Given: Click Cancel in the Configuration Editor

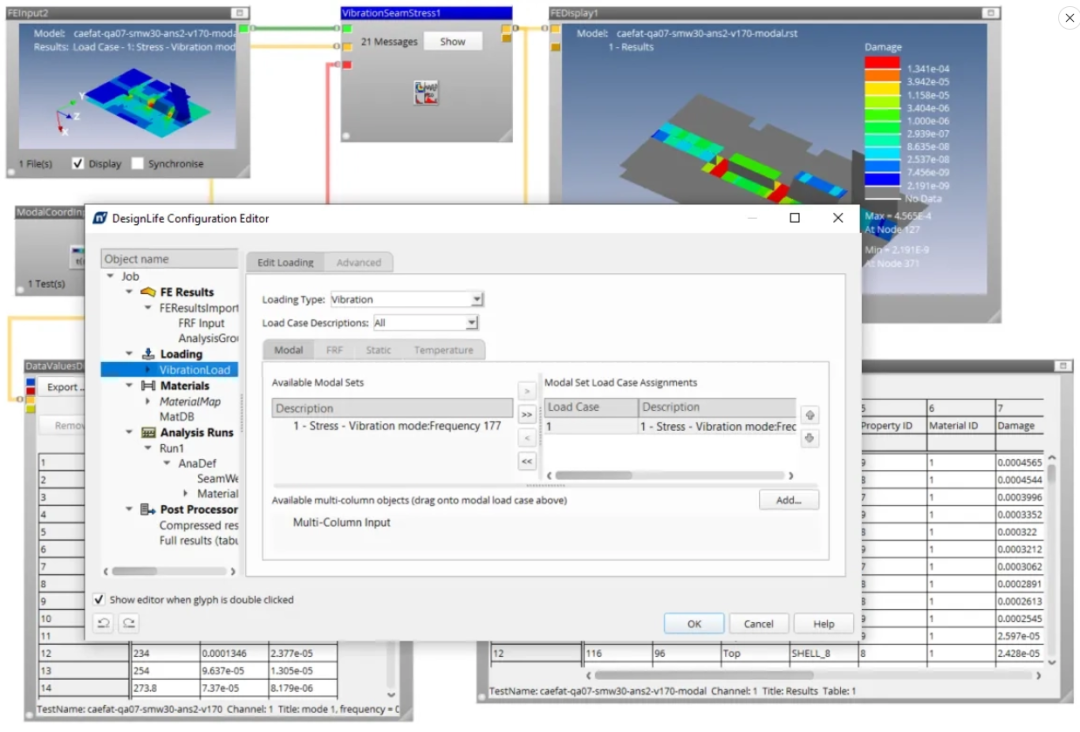Looking at the screenshot, I should [758, 624].
